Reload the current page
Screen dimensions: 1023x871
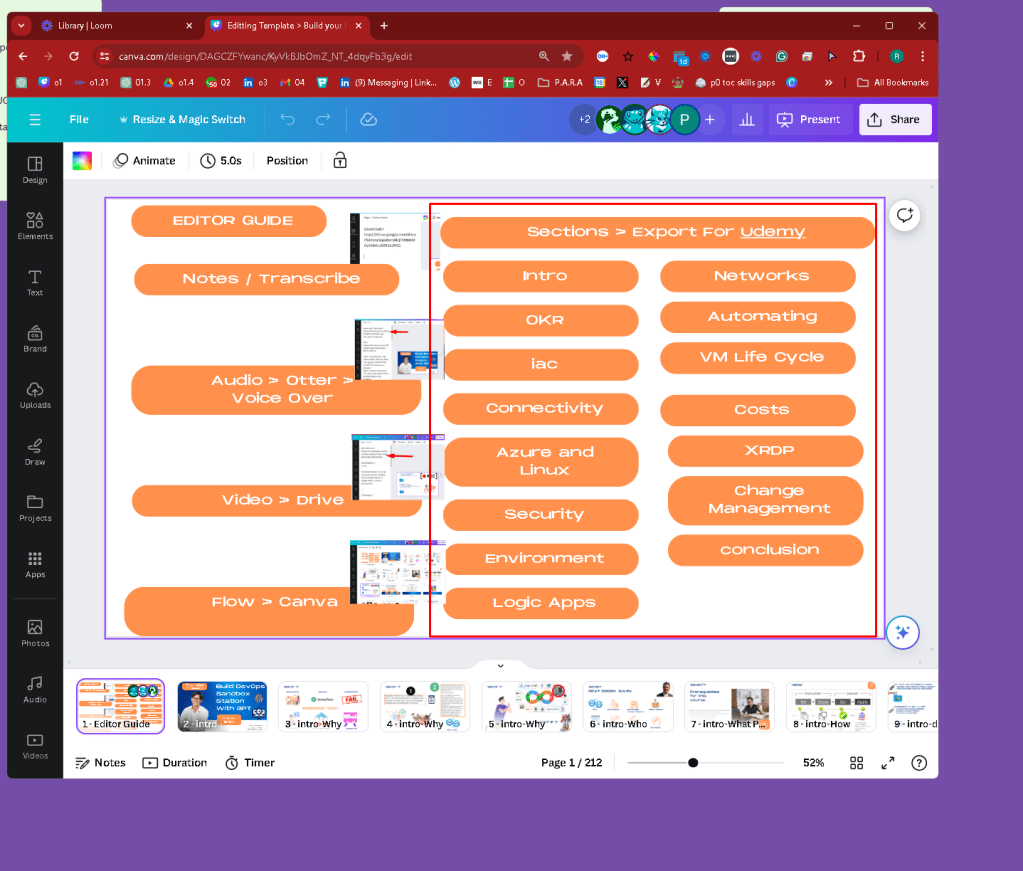pos(74,56)
